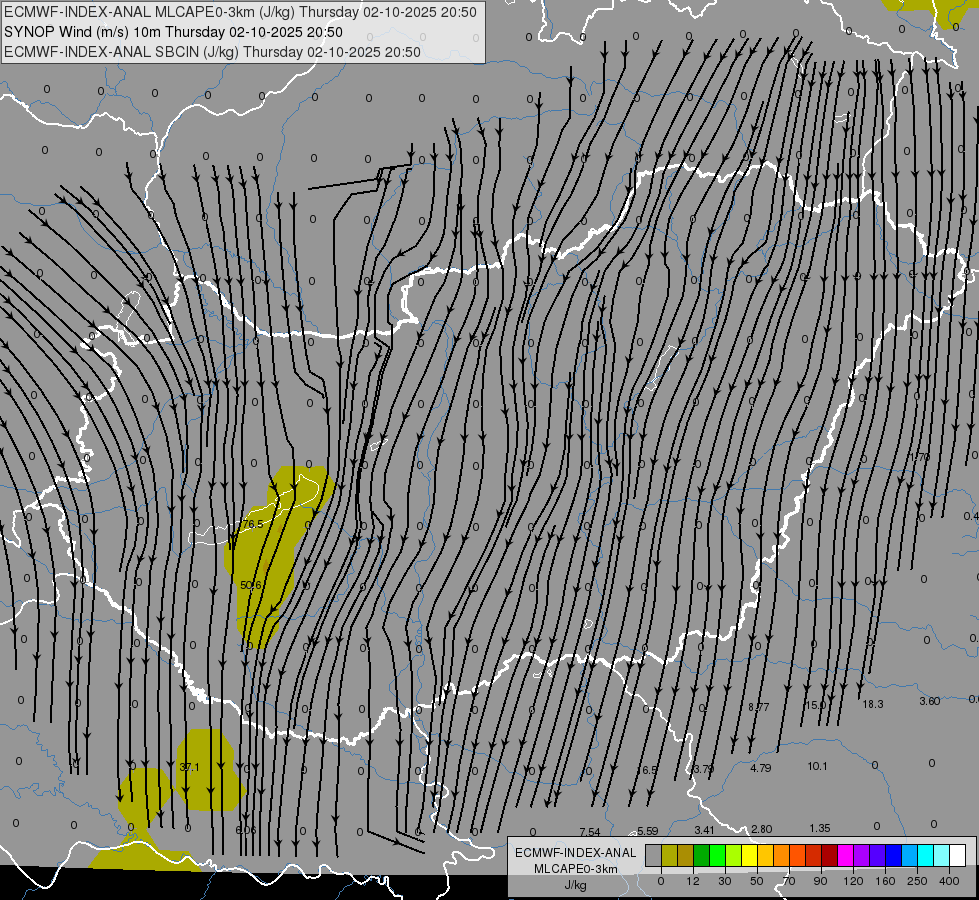Click the 15.0 data value
The width and height of the screenshot is (979, 900).
(x=816, y=705)
